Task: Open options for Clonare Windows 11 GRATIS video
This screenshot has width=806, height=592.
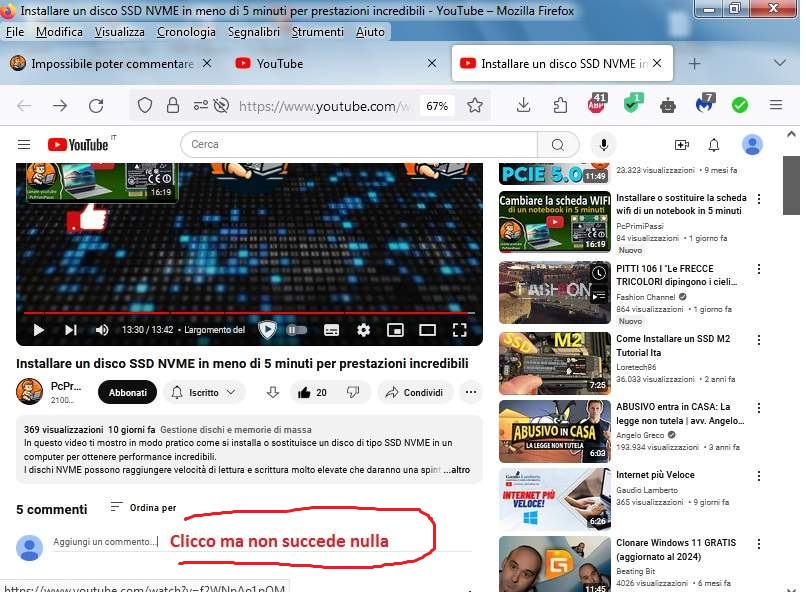Action: (x=759, y=544)
